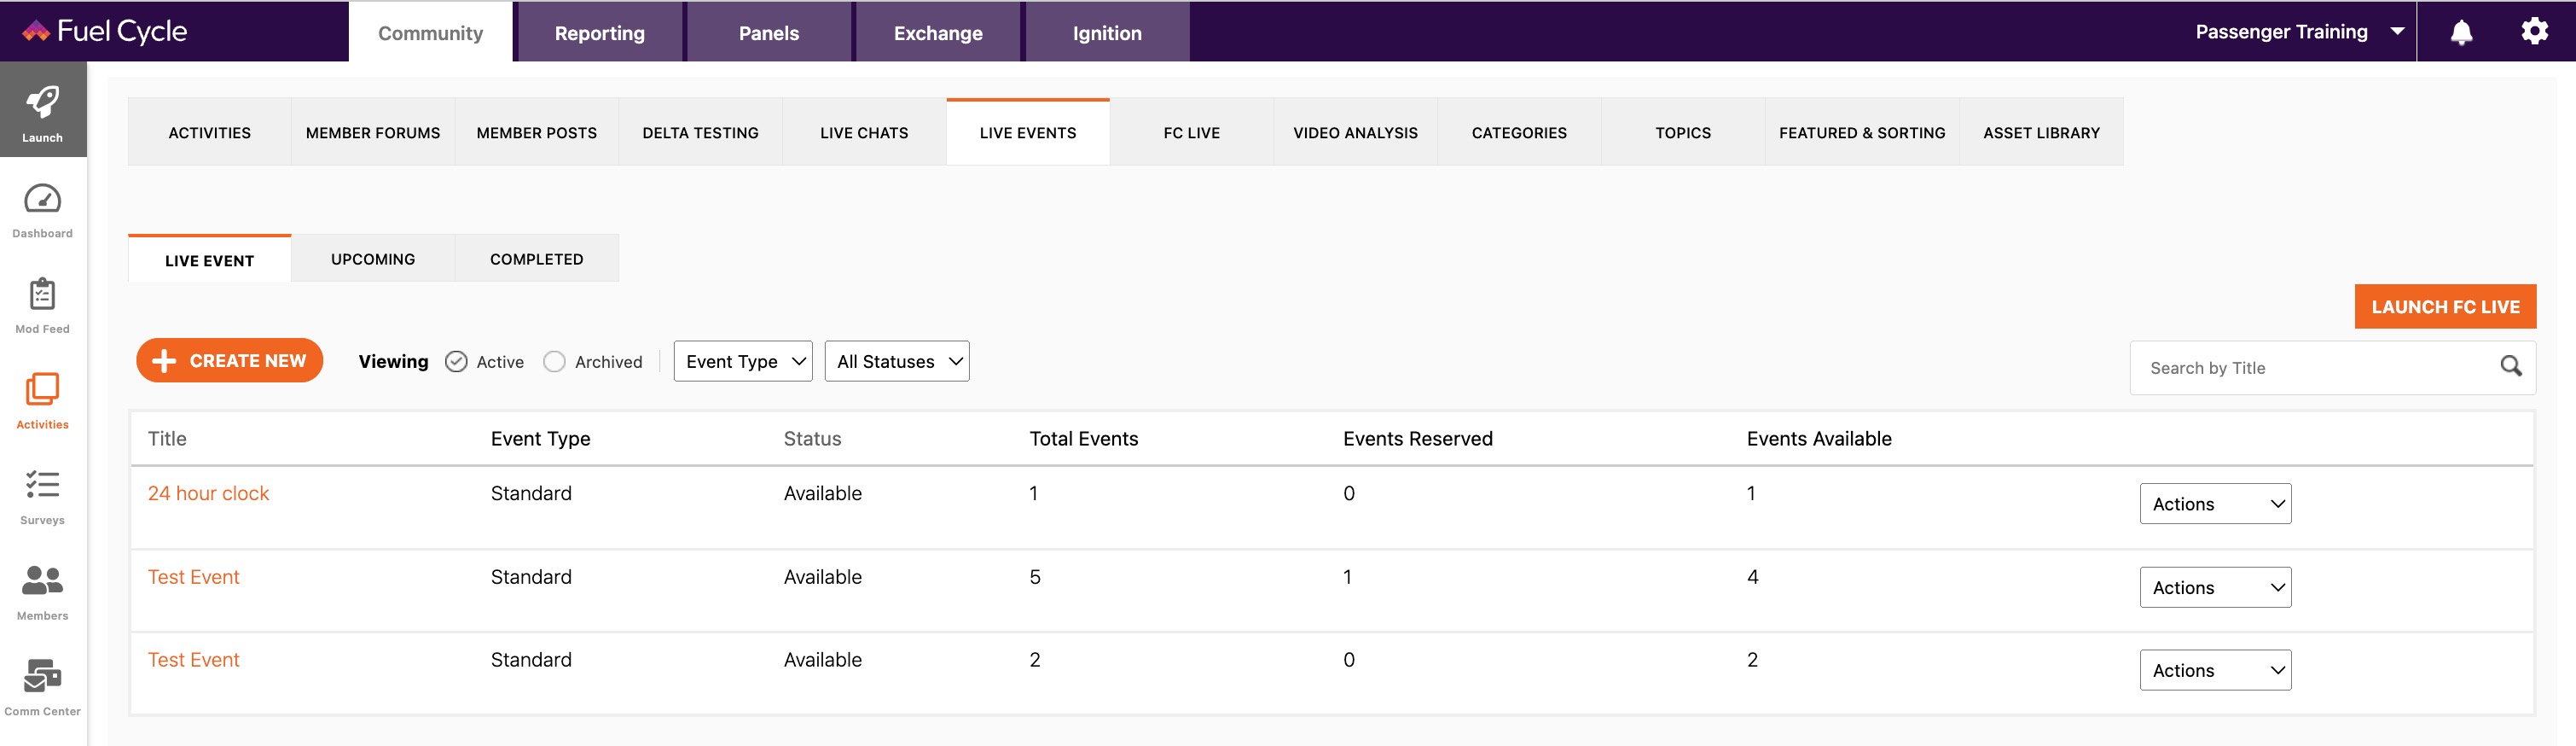Click the Events Available column header
The image size is (2576, 746).
click(x=1819, y=439)
